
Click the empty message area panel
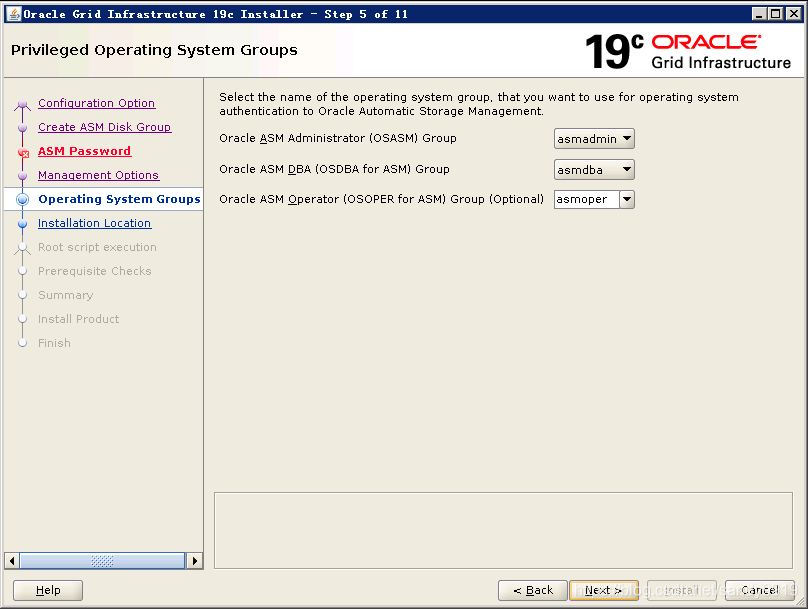pyautogui.click(x=503, y=530)
